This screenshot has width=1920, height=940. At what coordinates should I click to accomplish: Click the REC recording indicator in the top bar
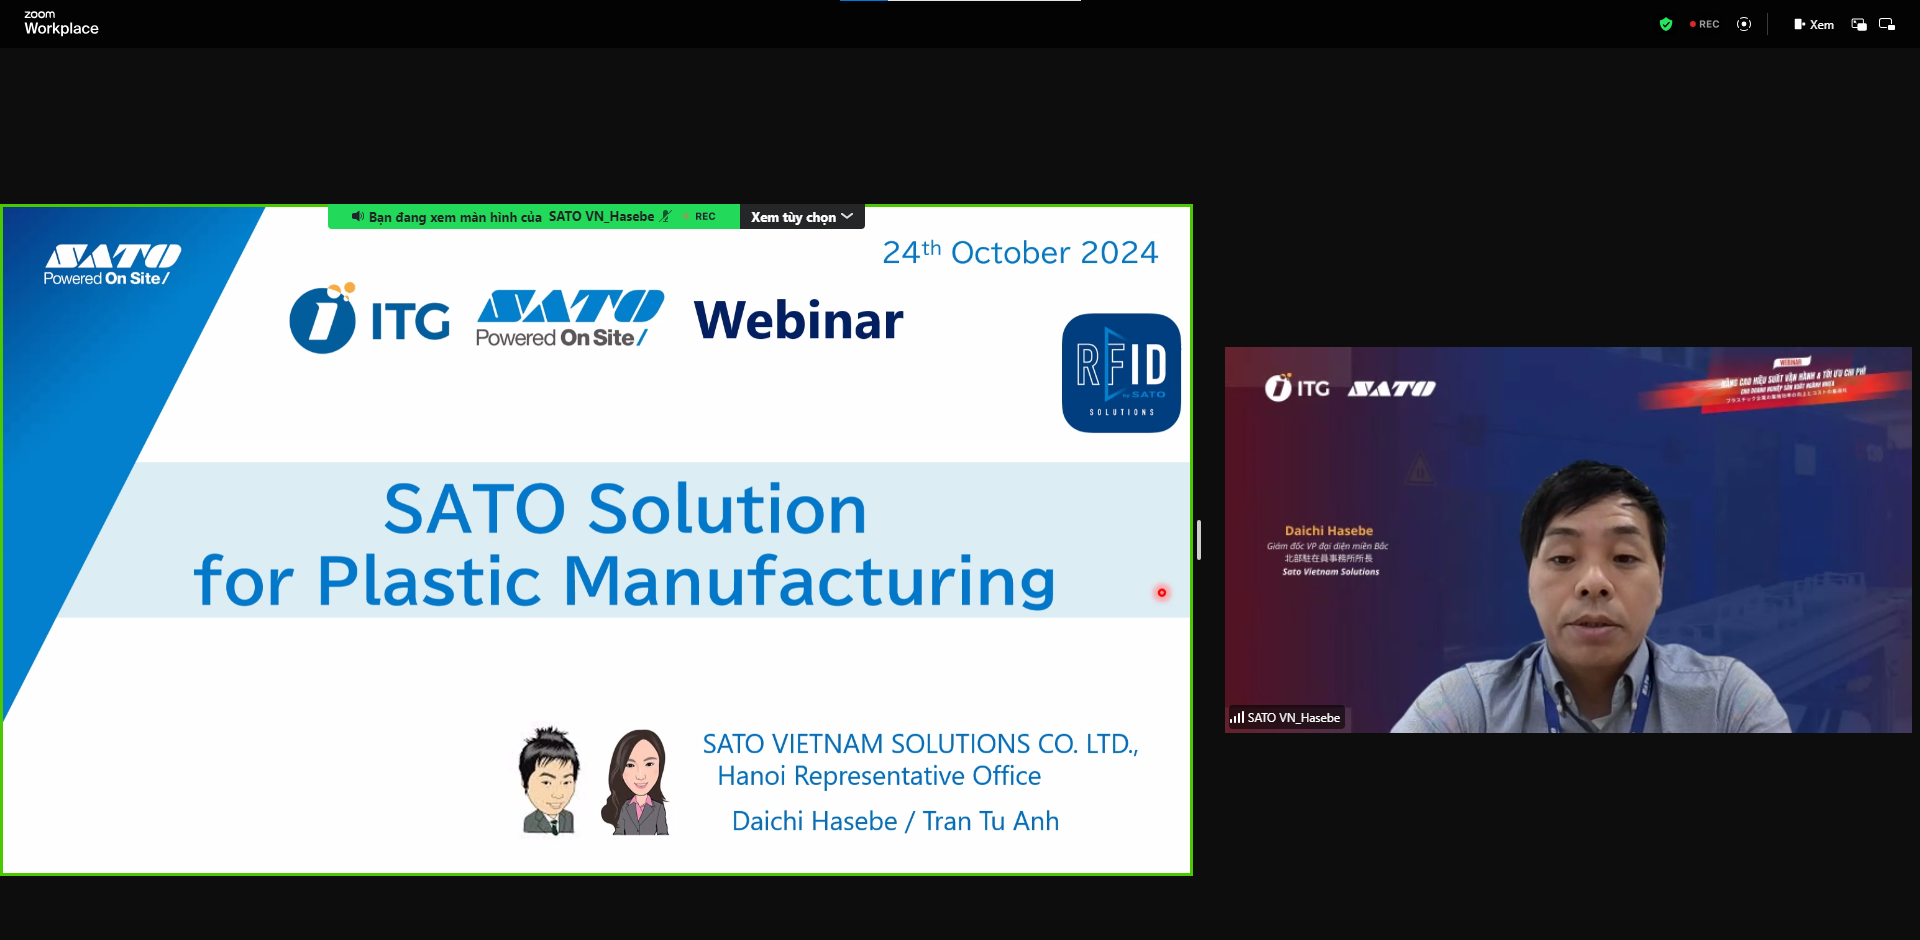tap(1704, 24)
